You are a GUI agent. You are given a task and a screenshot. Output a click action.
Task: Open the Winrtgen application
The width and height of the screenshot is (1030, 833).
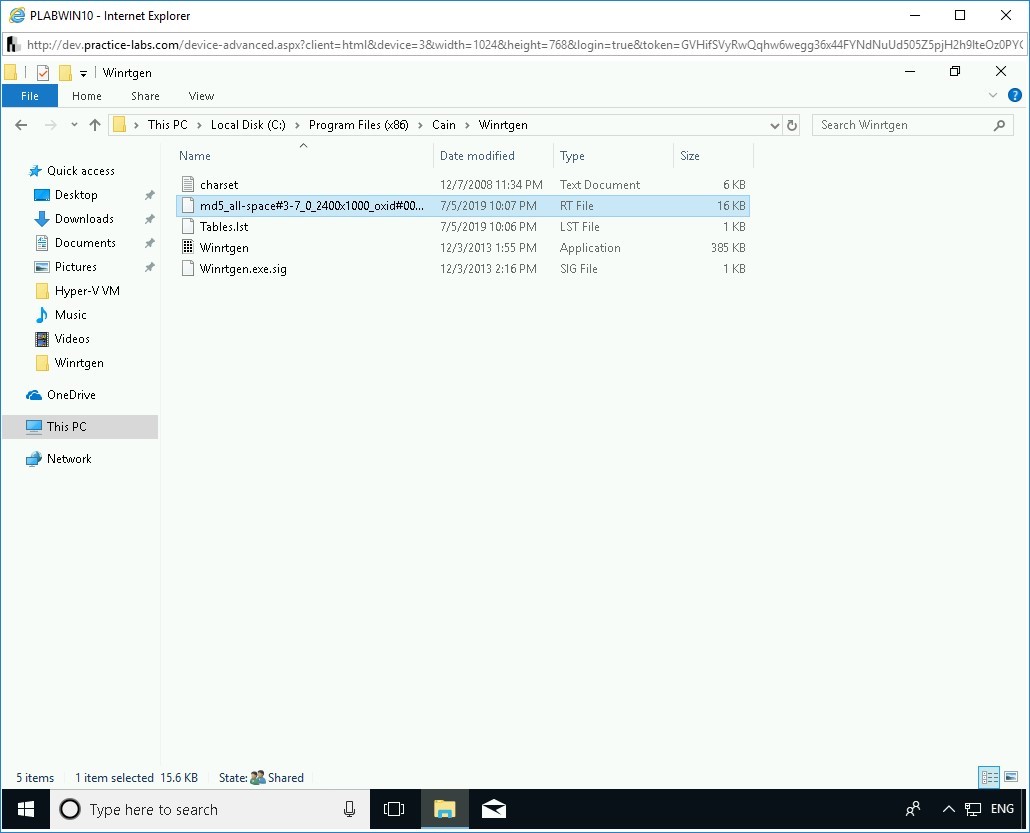(224, 247)
